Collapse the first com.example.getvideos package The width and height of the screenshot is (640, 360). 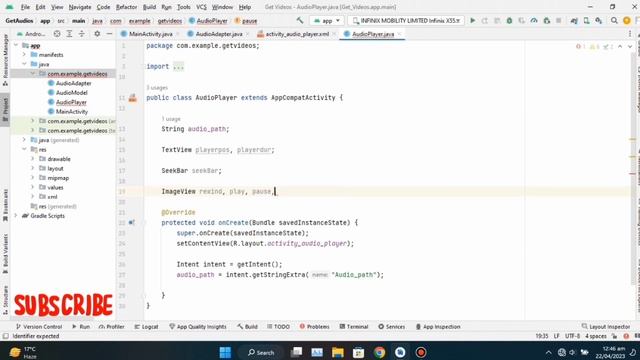pyautogui.click(x=33, y=74)
